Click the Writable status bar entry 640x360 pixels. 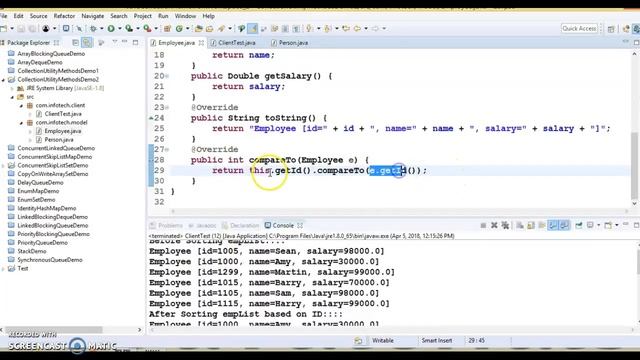pyautogui.click(x=383, y=340)
